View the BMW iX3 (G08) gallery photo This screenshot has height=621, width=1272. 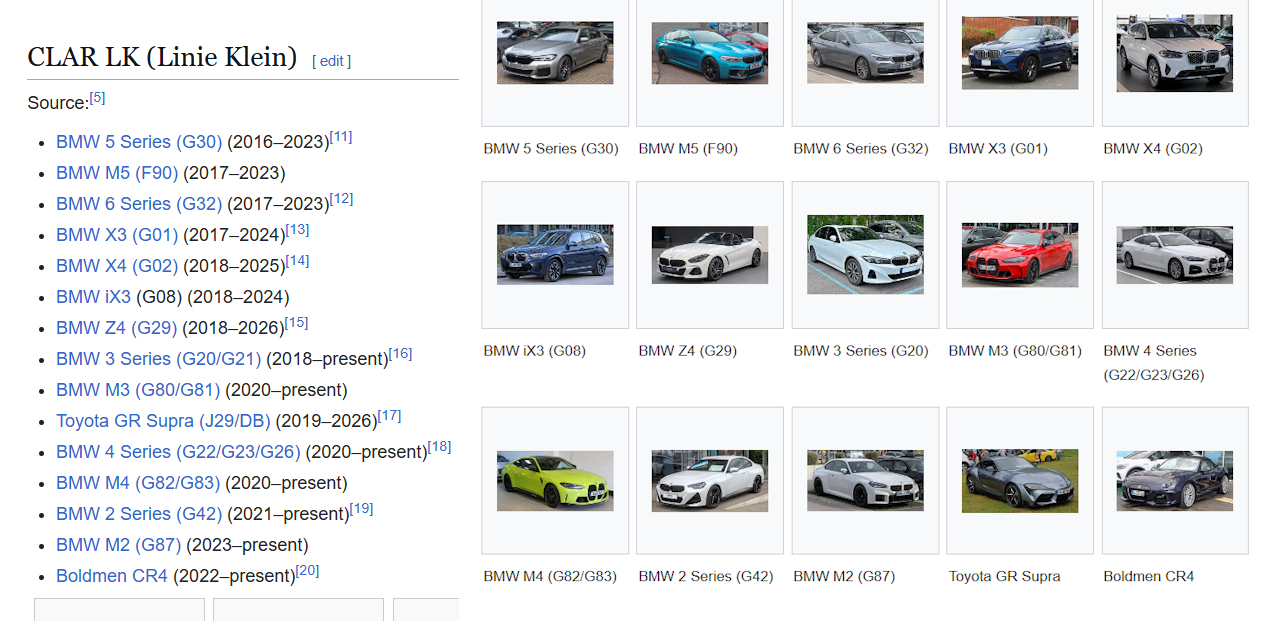[x=555, y=255]
